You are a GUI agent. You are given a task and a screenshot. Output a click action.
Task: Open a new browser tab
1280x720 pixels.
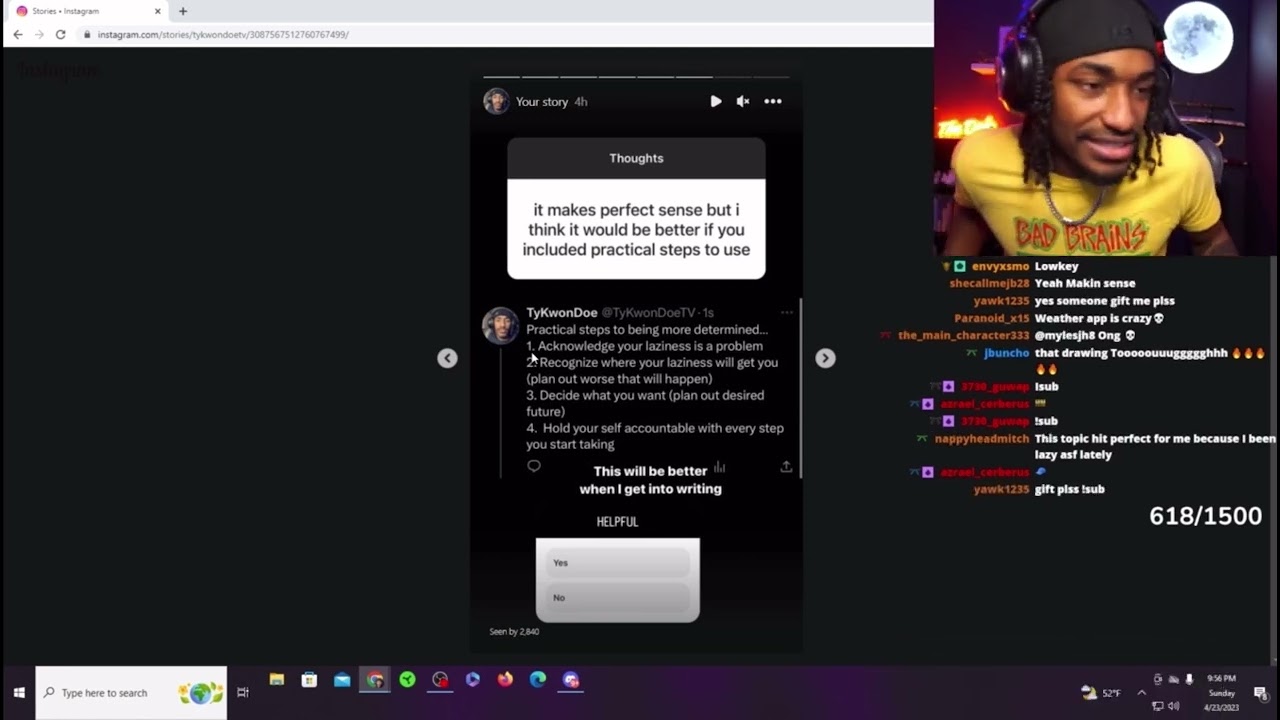click(x=183, y=11)
